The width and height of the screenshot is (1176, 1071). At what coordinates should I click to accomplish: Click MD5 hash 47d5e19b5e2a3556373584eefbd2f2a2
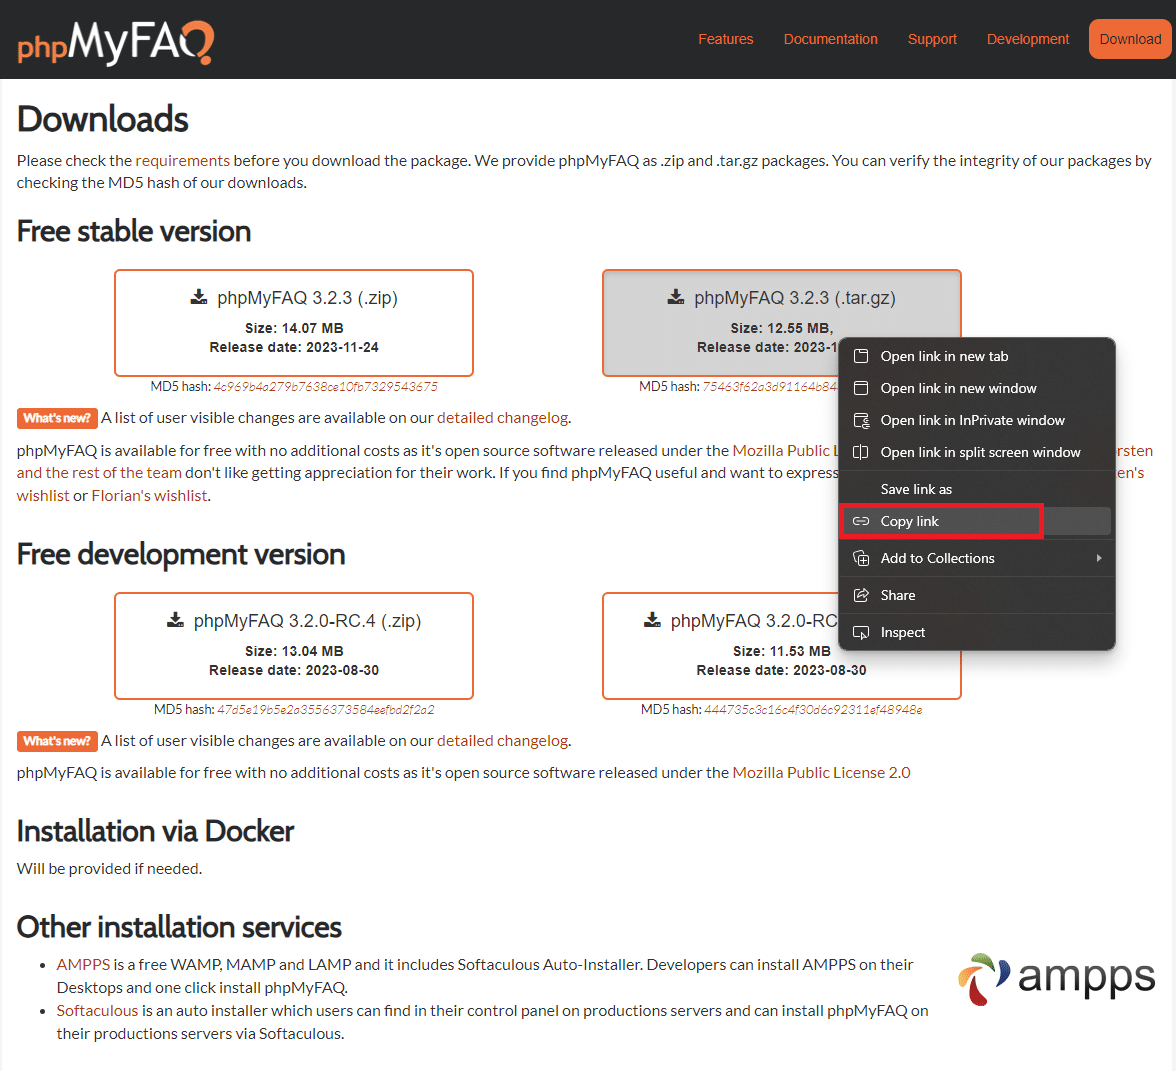[326, 710]
